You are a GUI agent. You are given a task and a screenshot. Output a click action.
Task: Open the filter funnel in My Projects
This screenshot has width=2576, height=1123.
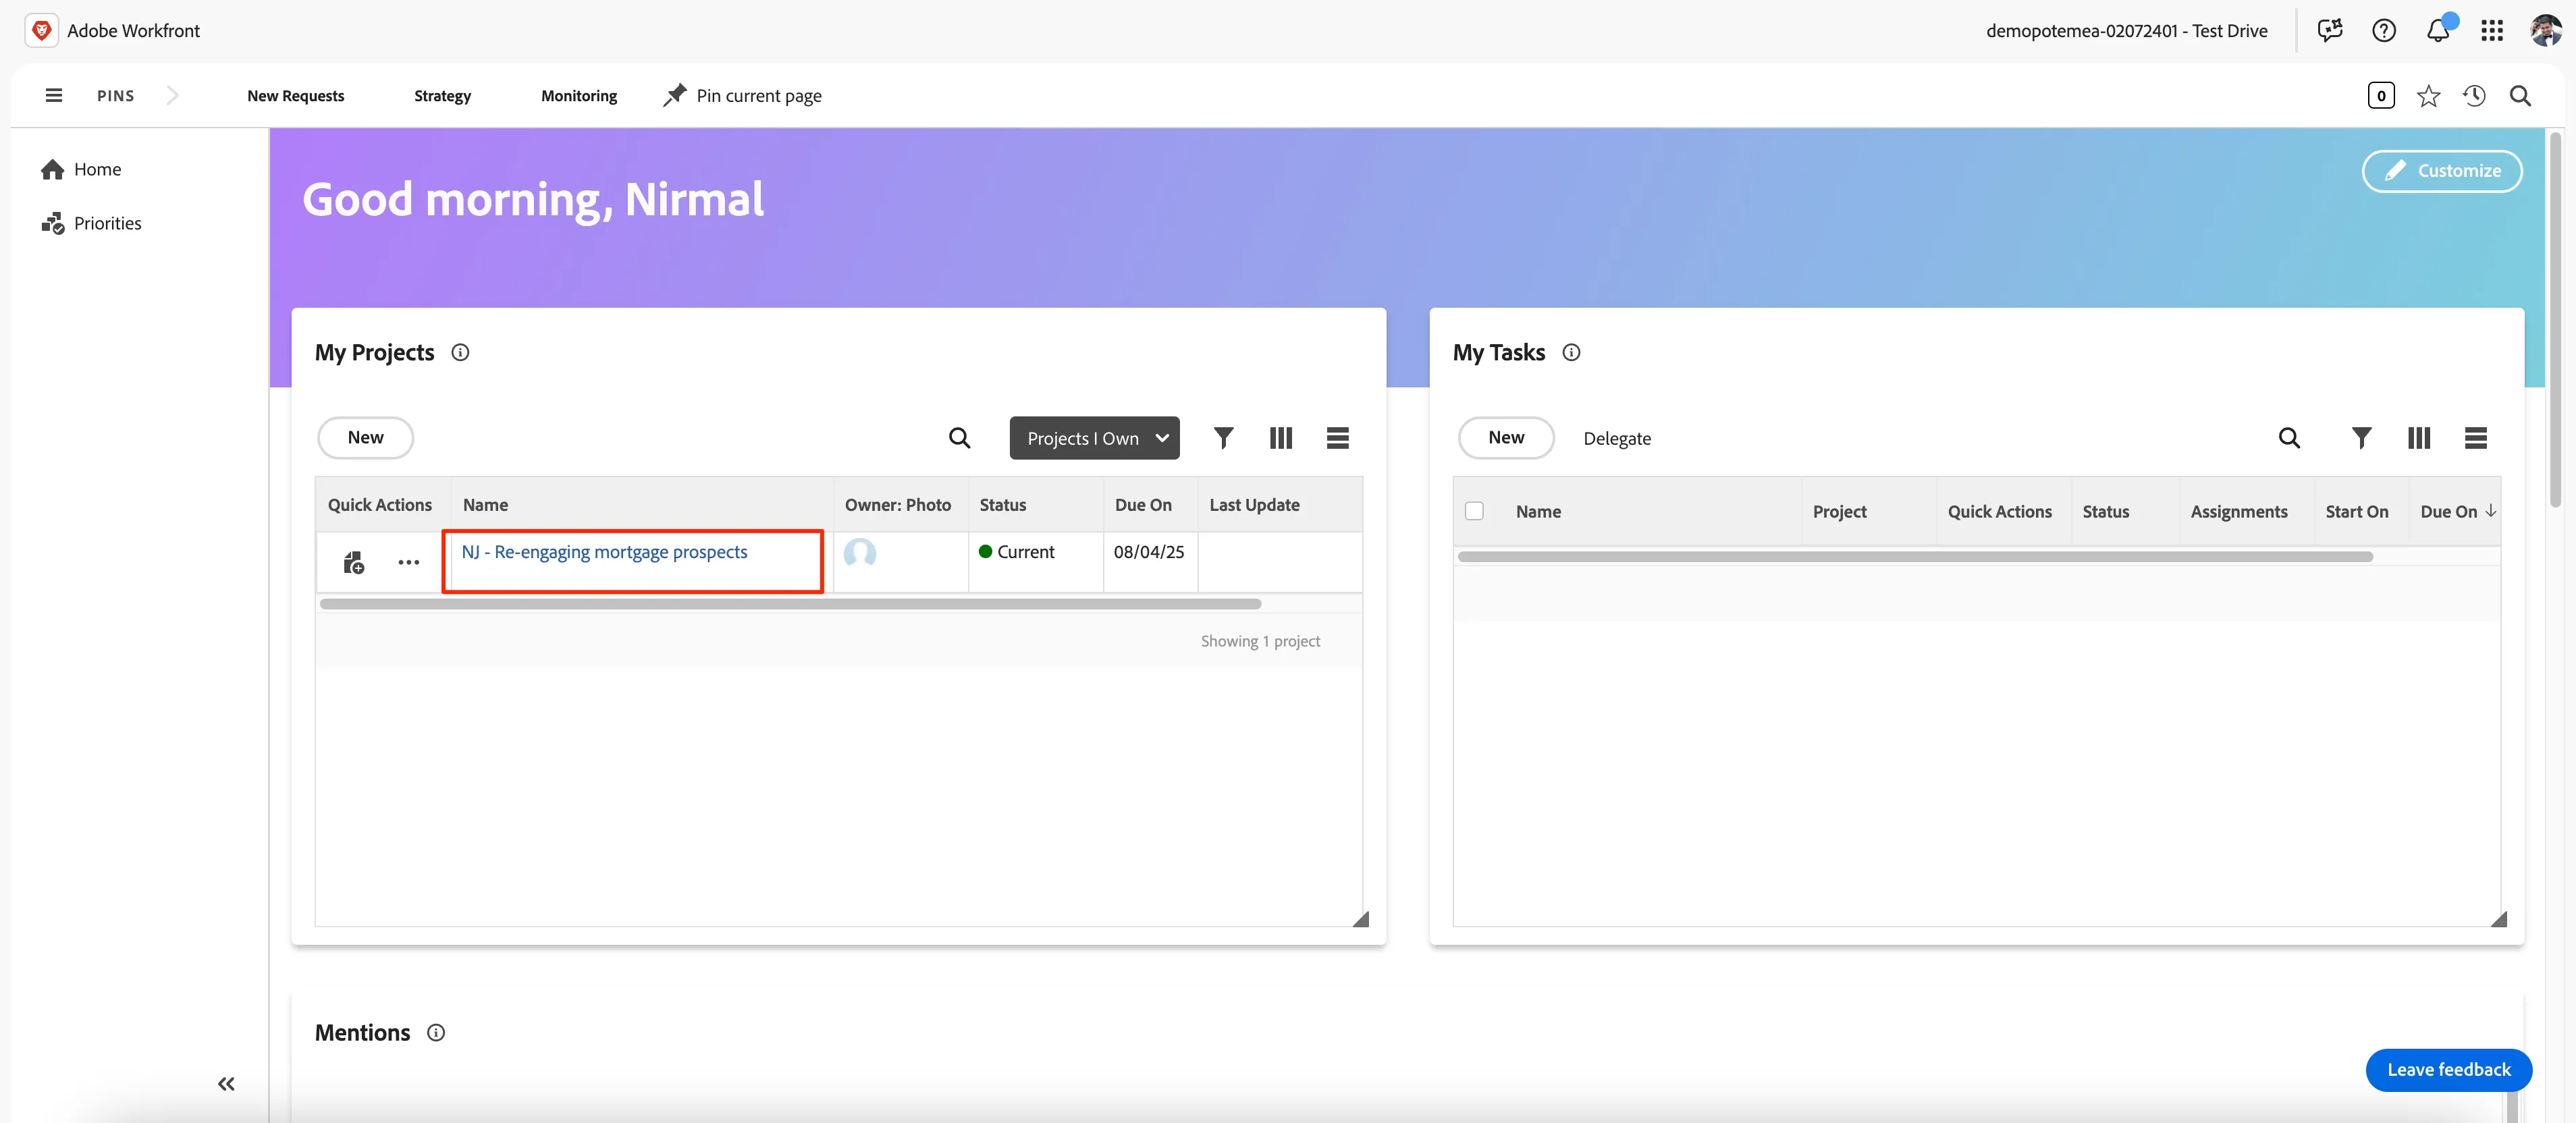1223,438
